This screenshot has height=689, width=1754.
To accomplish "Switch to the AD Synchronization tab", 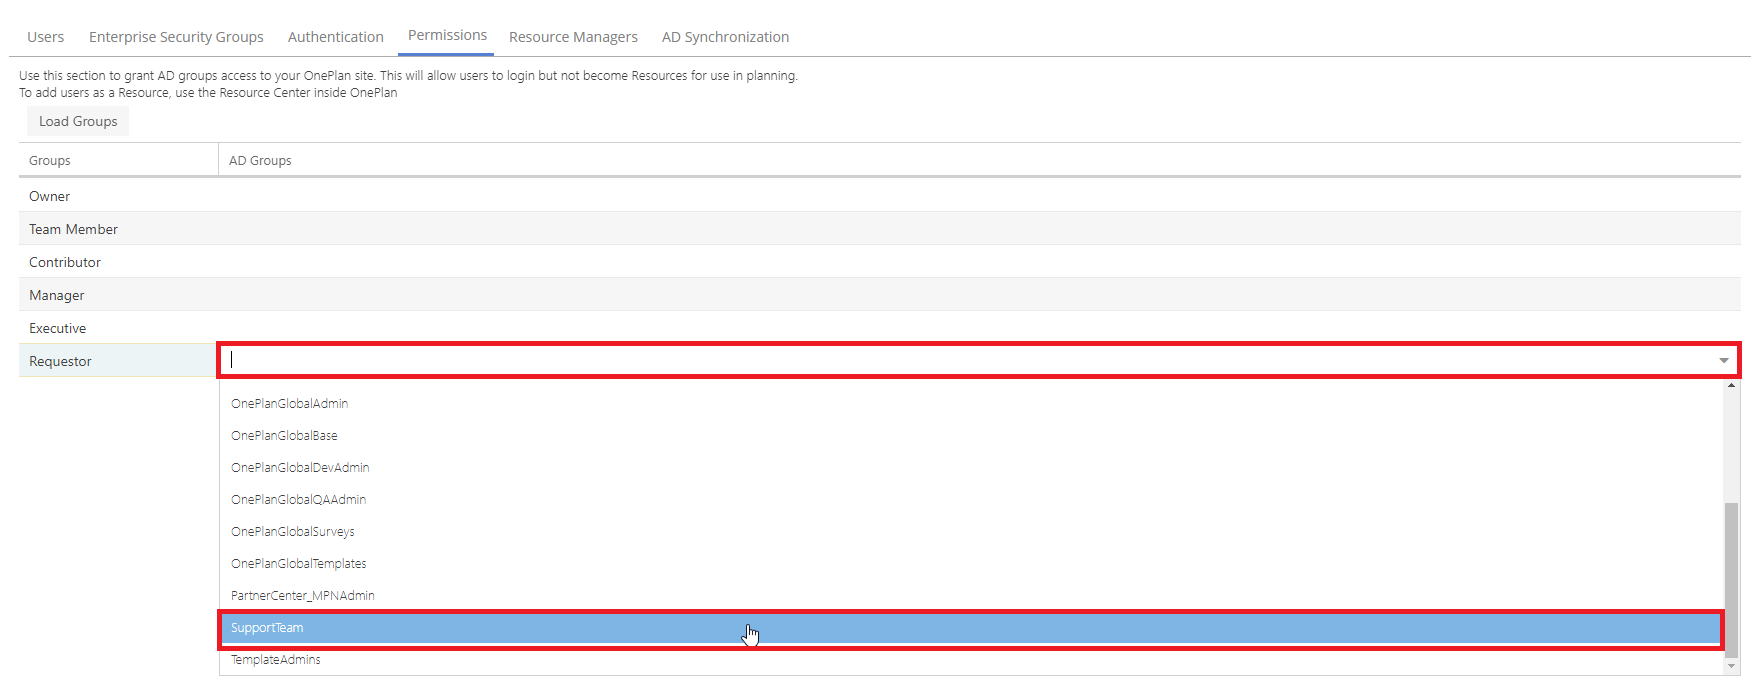I will tap(725, 37).
